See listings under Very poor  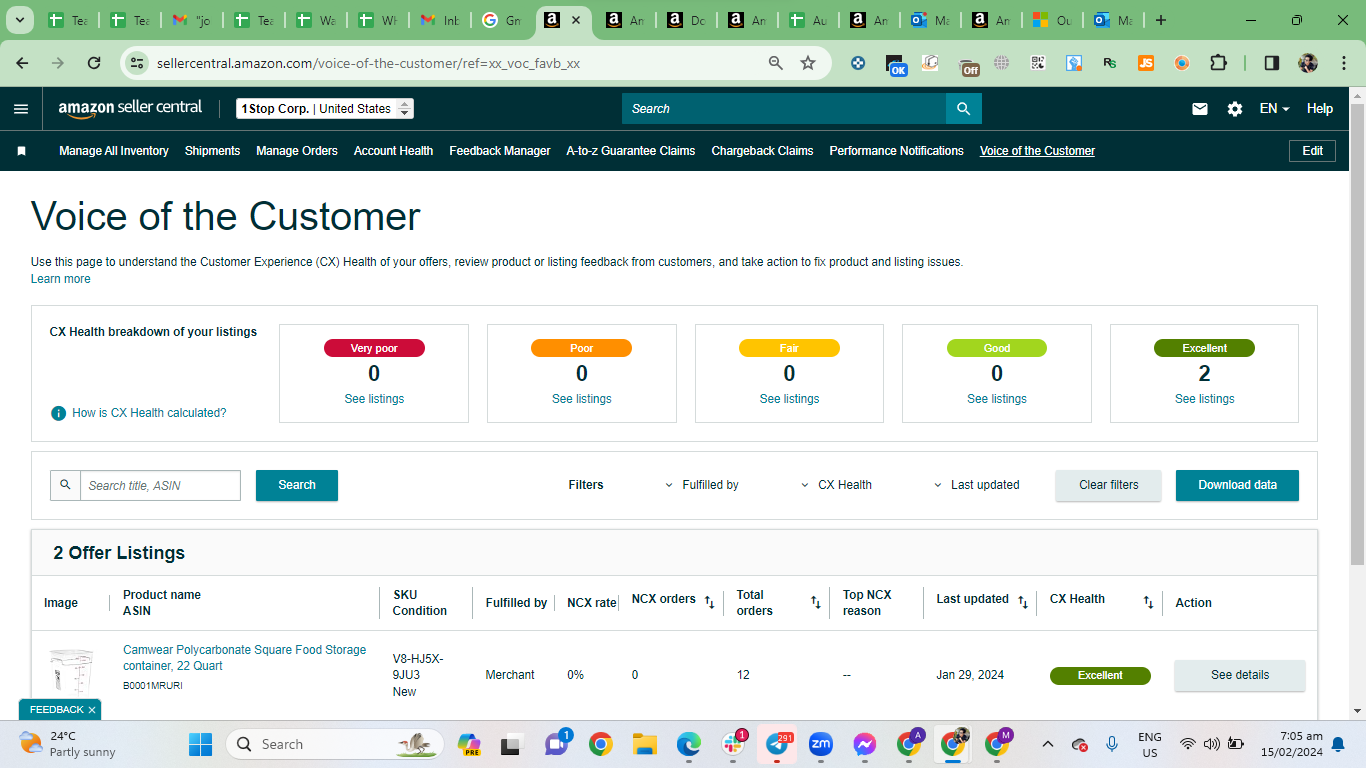click(x=374, y=399)
